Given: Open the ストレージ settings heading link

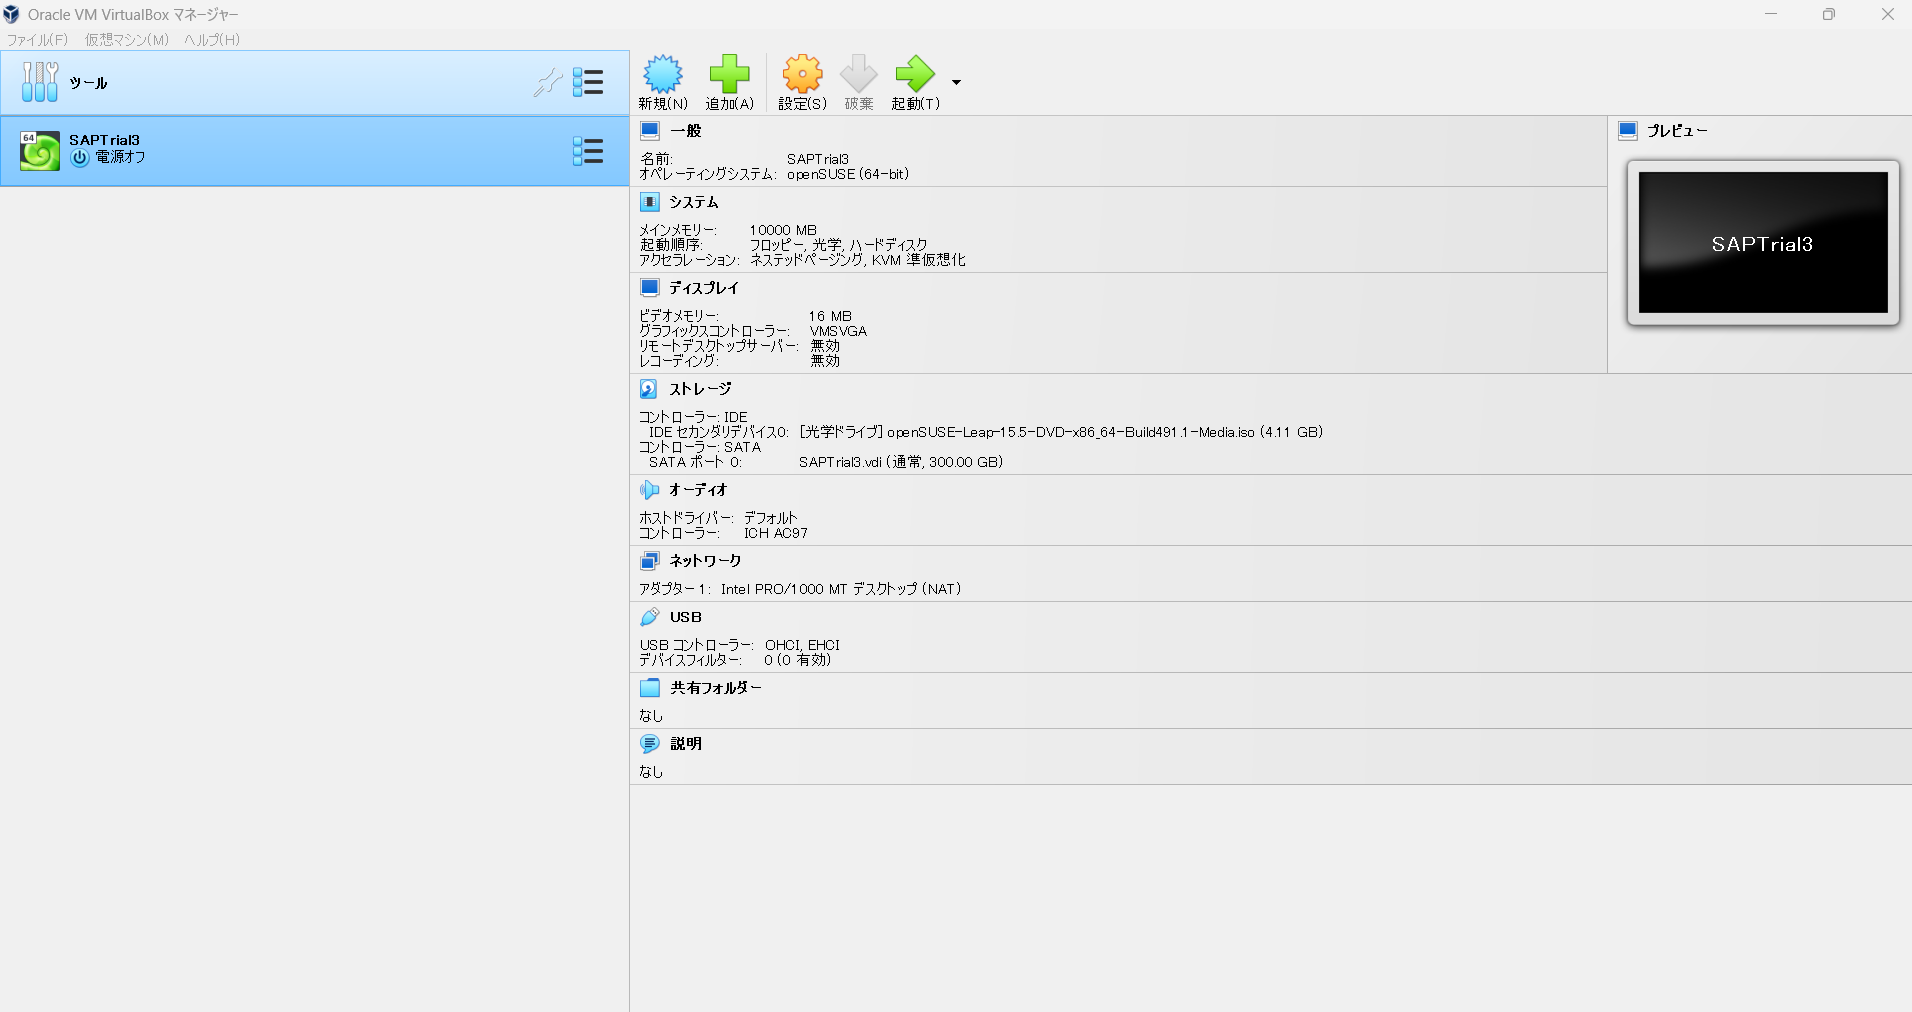Looking at the screenshot, I should [700, 389].
